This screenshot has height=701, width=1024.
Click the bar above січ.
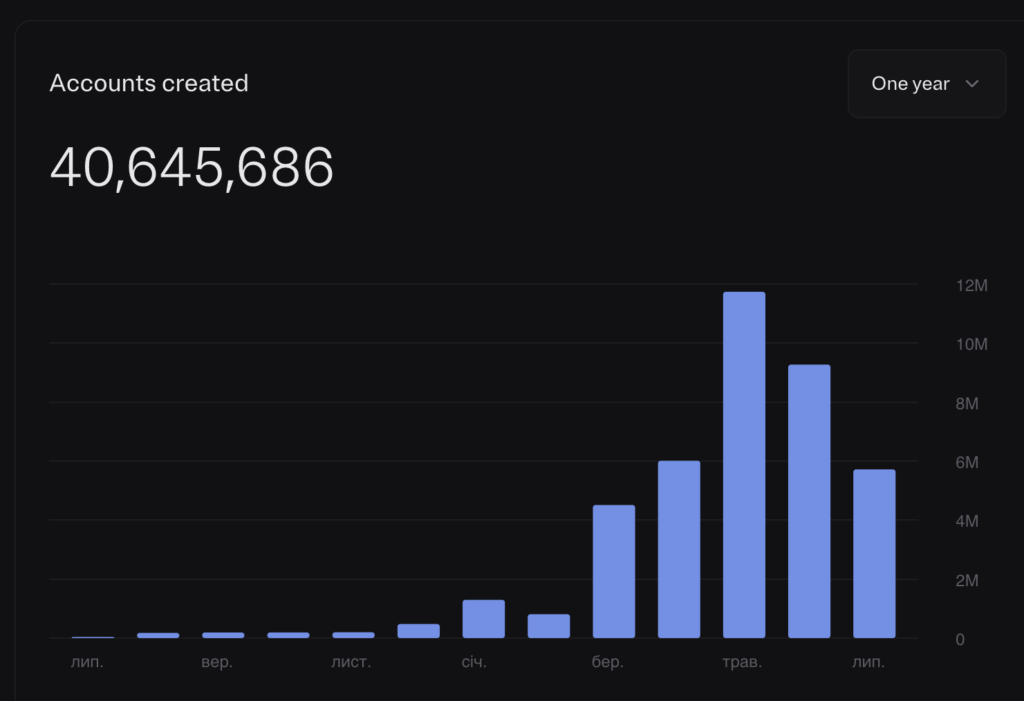[483, 619]
